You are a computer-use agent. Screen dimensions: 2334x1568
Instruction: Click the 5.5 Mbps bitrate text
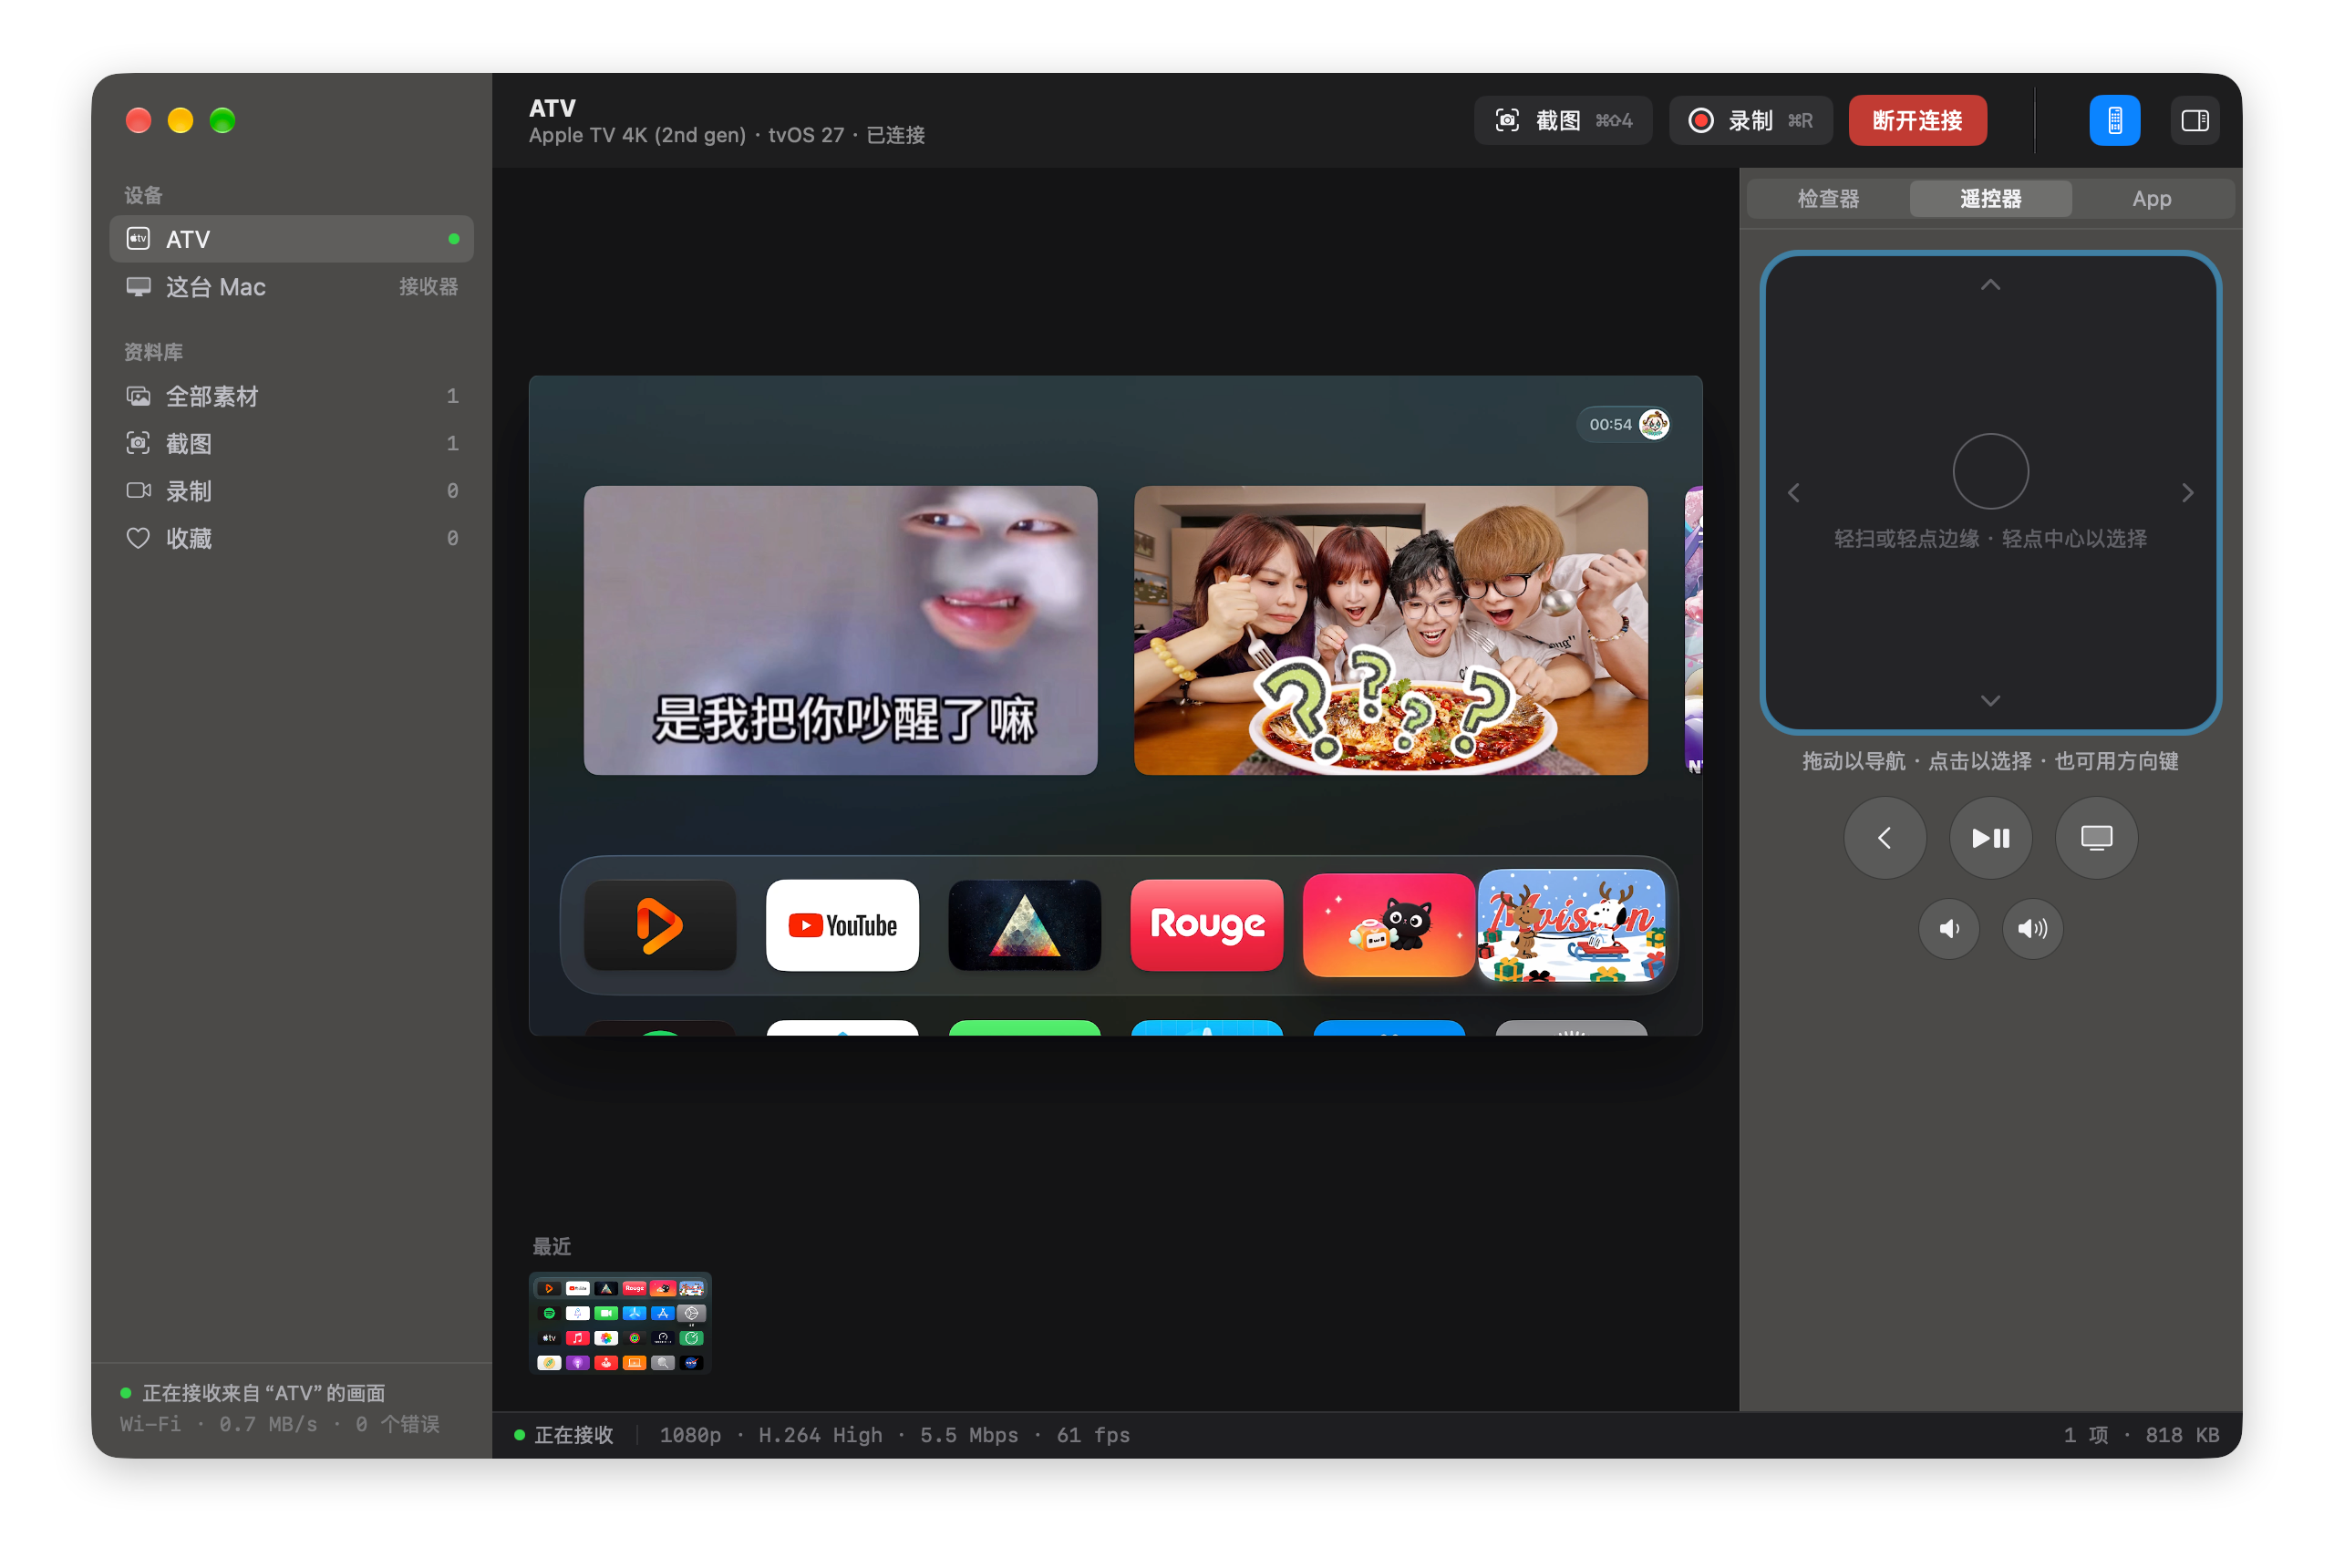click(968, 1435)
